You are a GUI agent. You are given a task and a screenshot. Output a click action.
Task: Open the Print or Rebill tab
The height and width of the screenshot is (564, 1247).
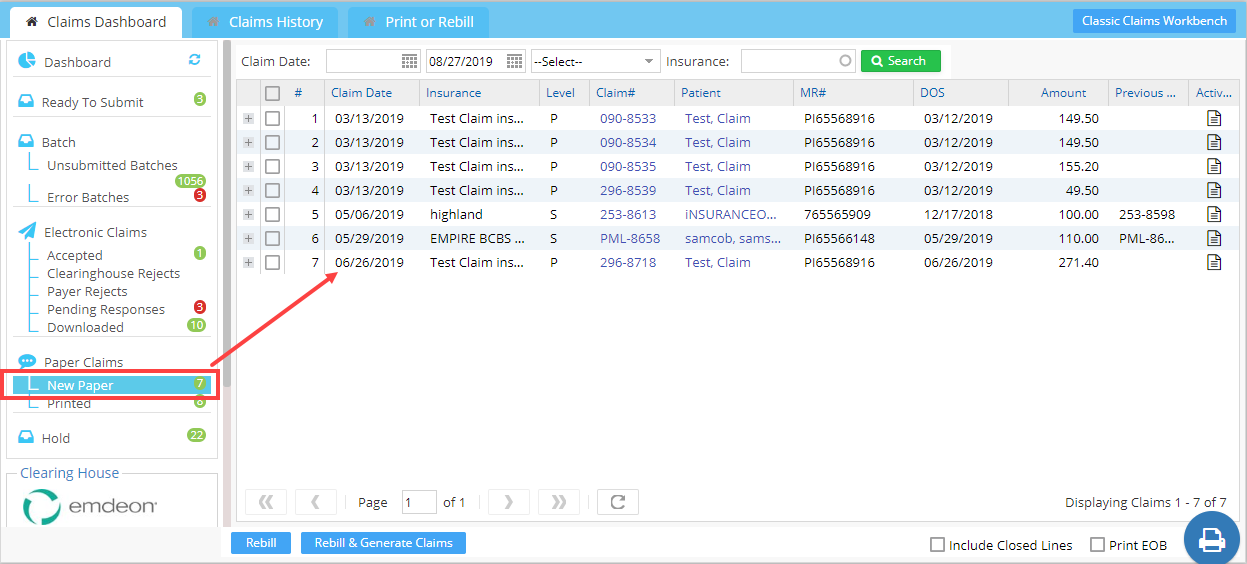[x=418, y=22]
